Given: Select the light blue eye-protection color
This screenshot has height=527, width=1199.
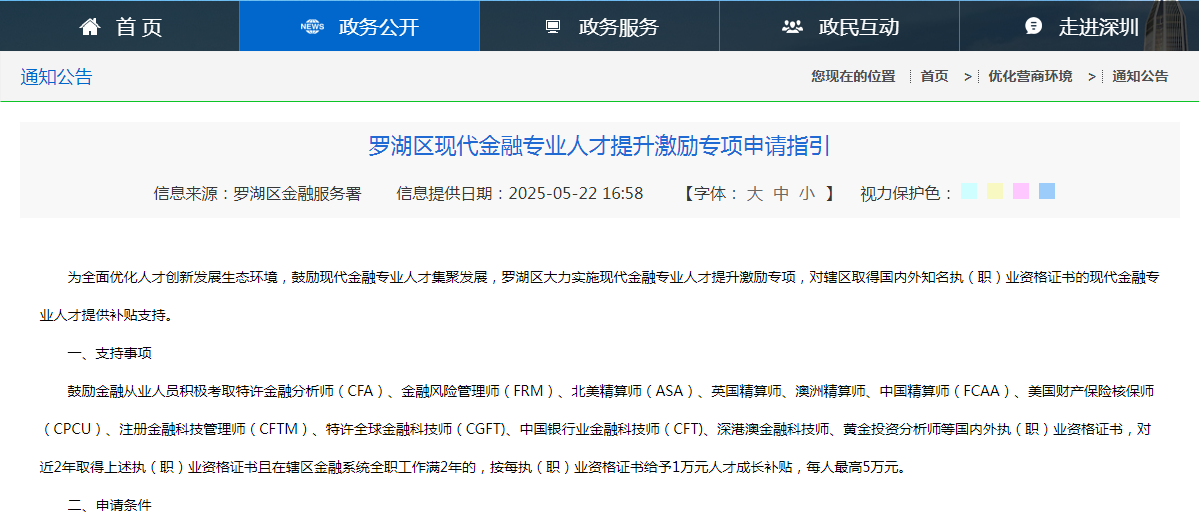Looking at the screenshot, I should pyautogui.click(x=1047, y=191).
